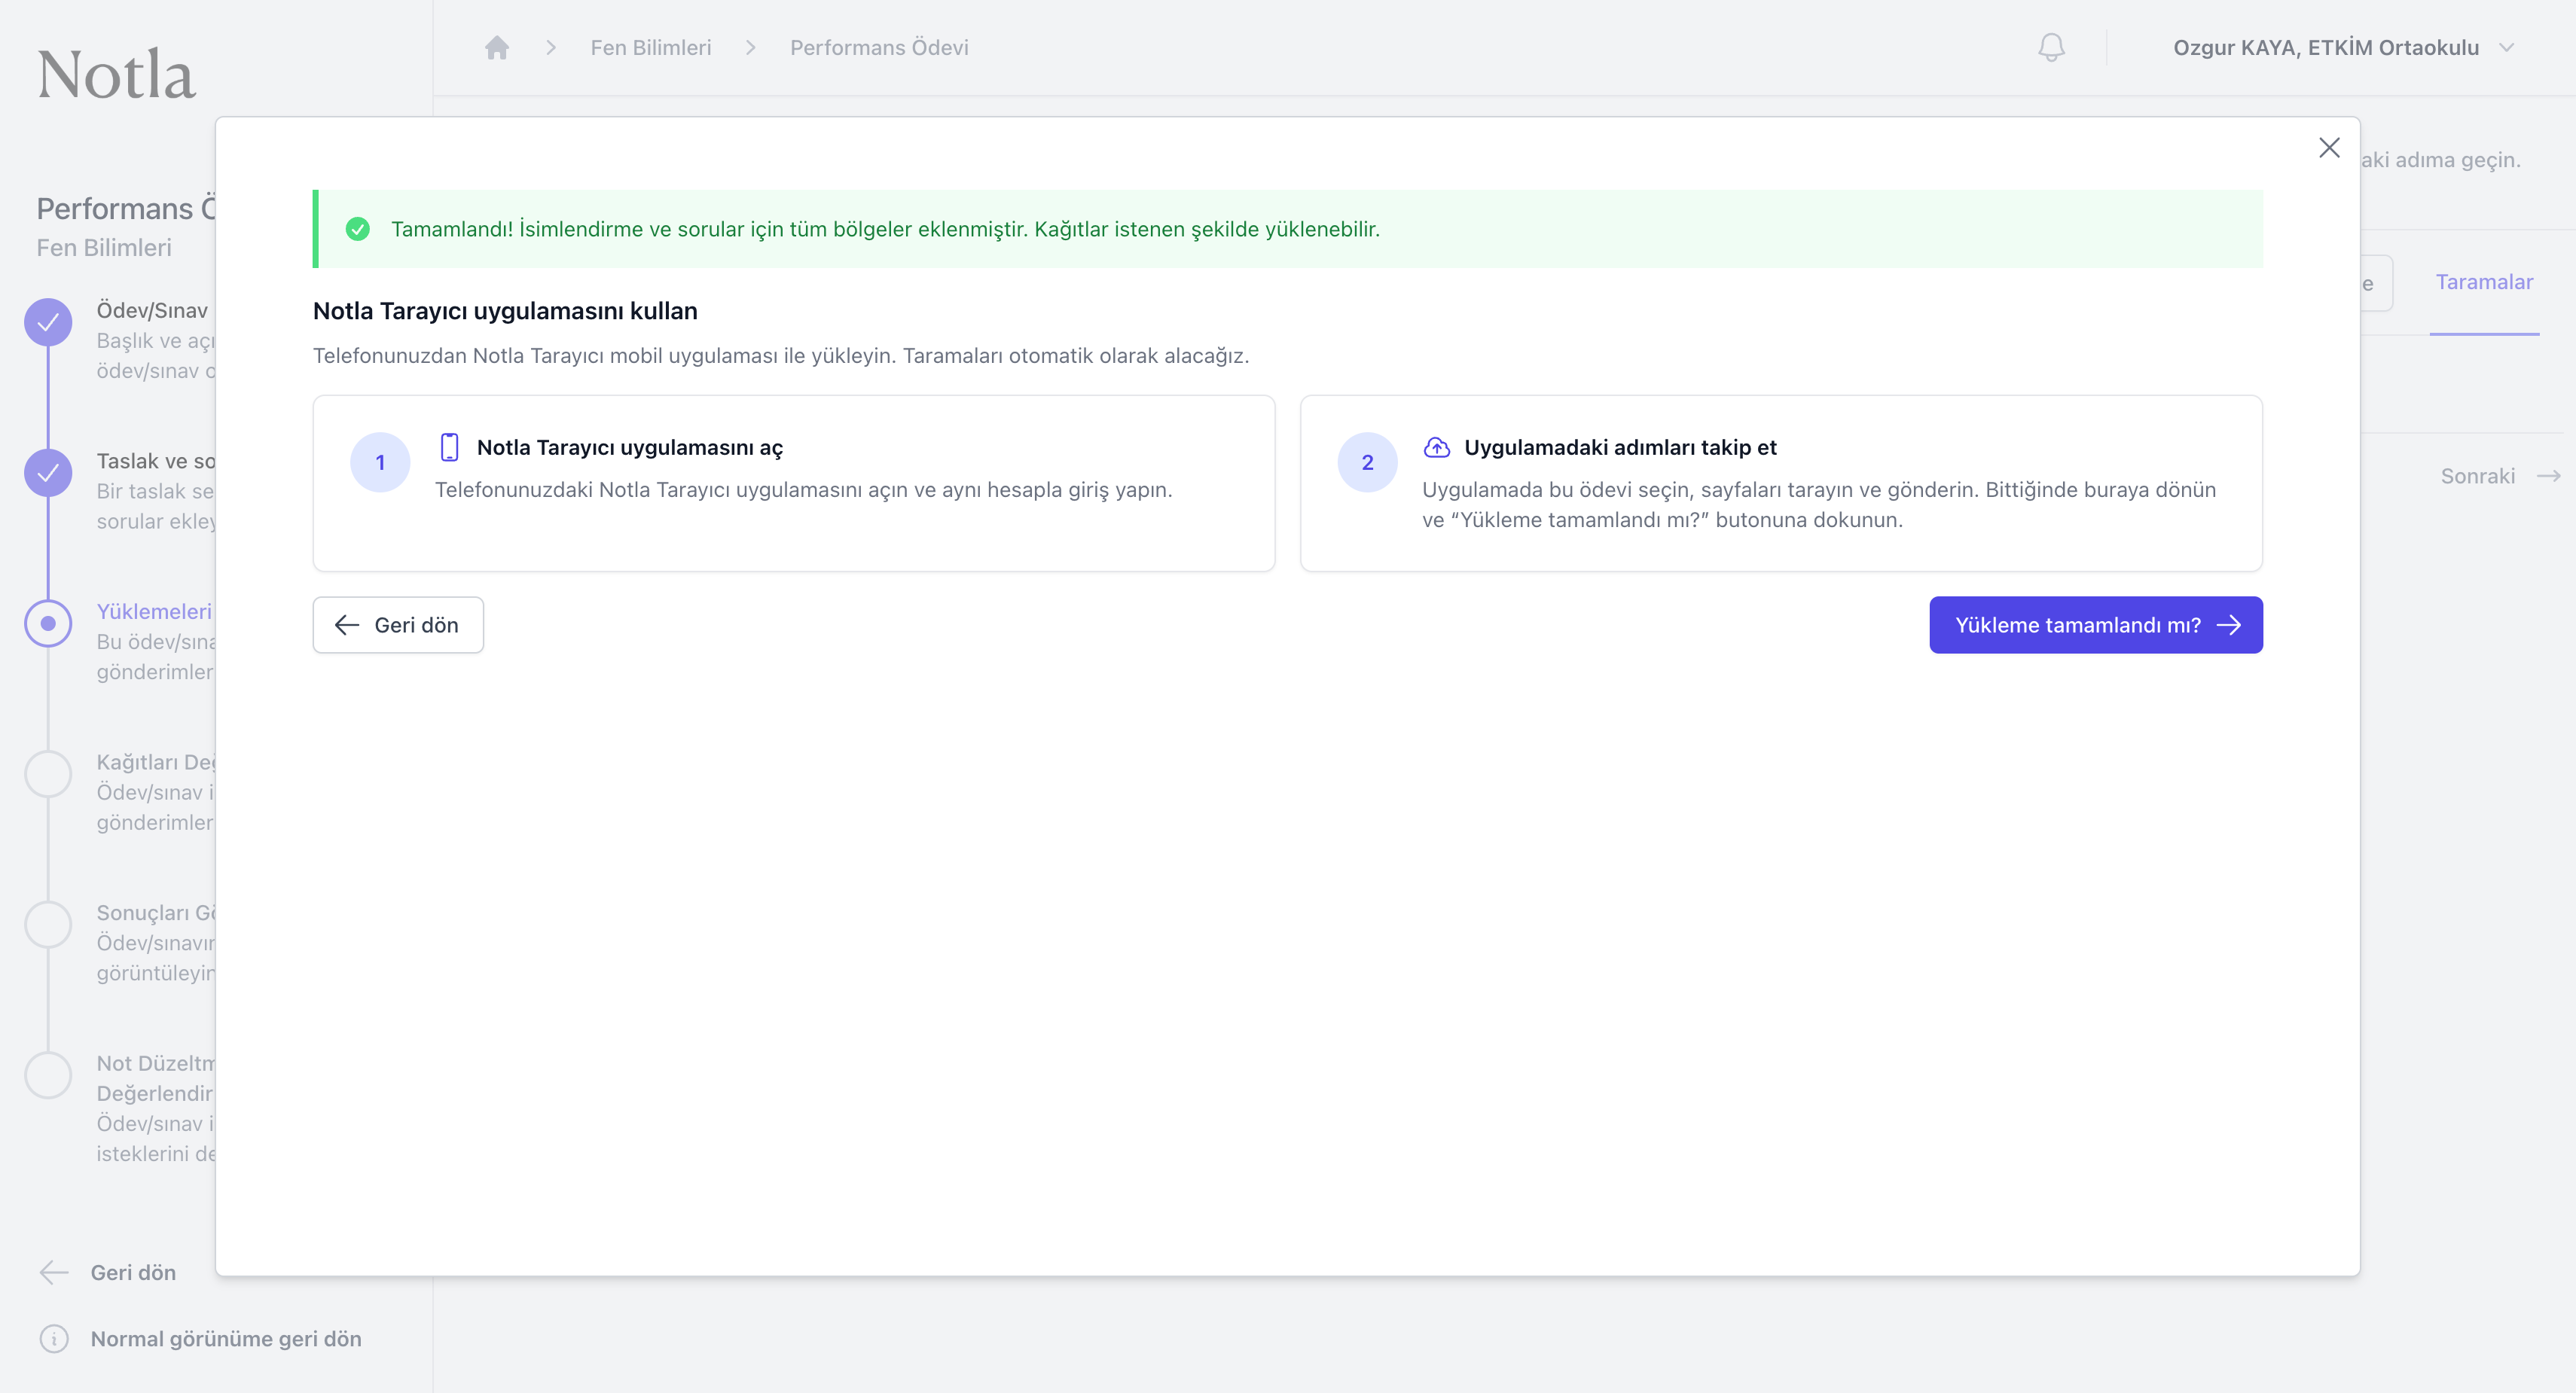Click the phone icon in step 1 card
The height and width of the screenshot is (1393, 2576).
click(x=450, y=447)
